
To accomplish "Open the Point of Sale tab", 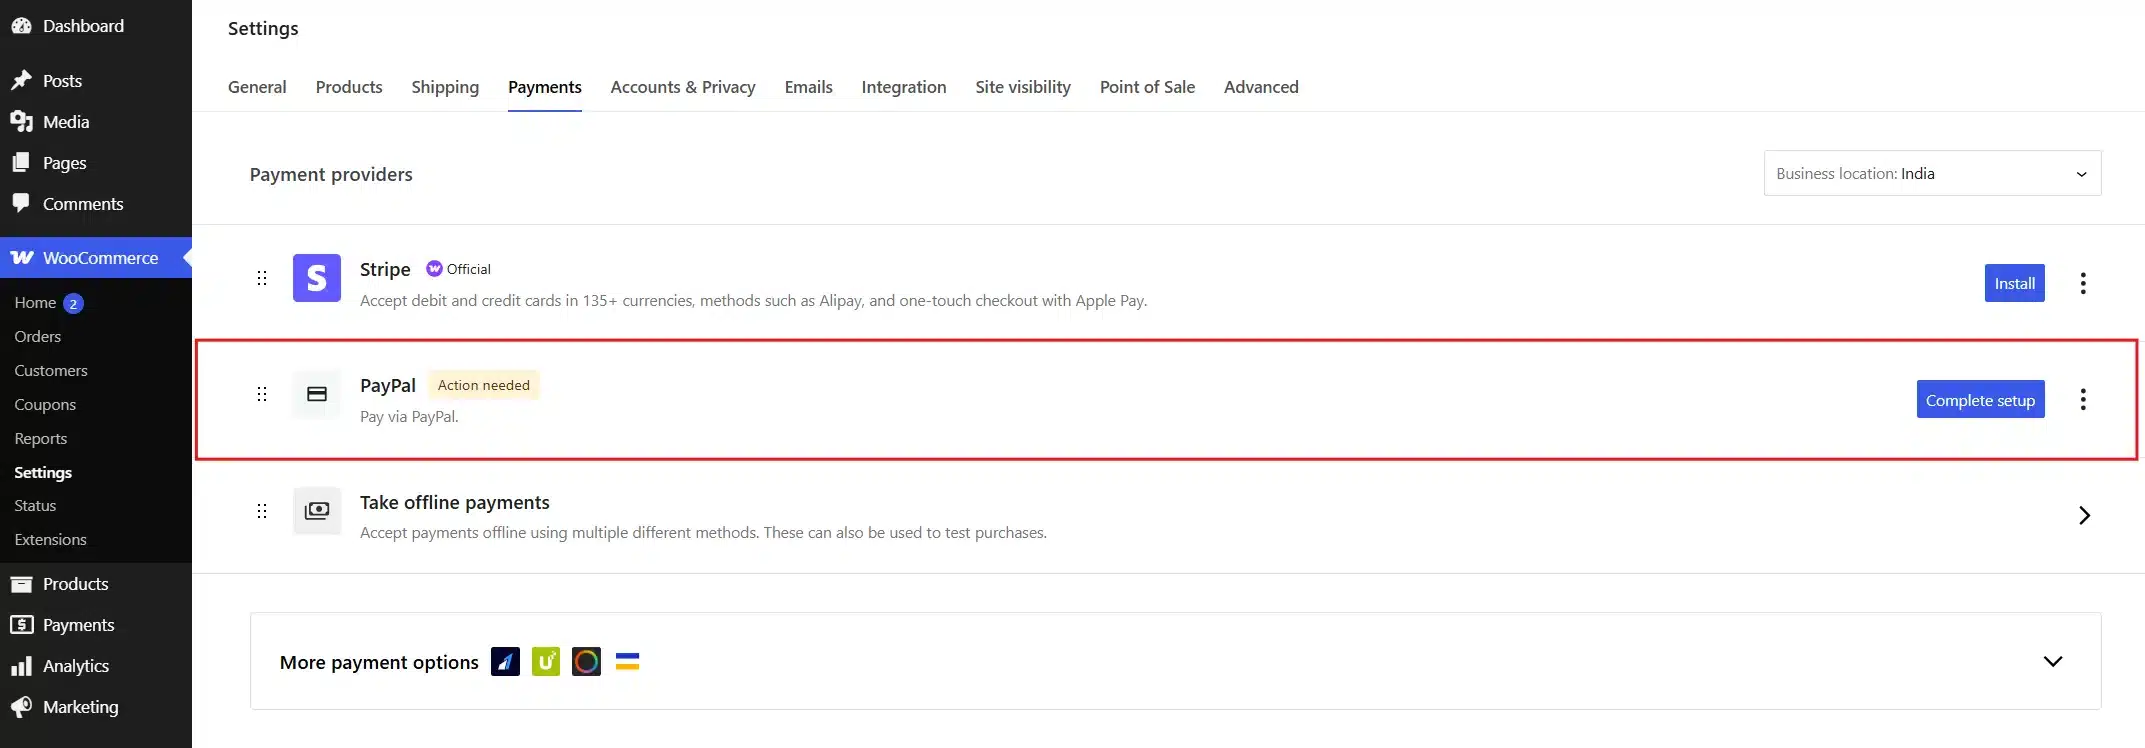I will [1147, 87].
